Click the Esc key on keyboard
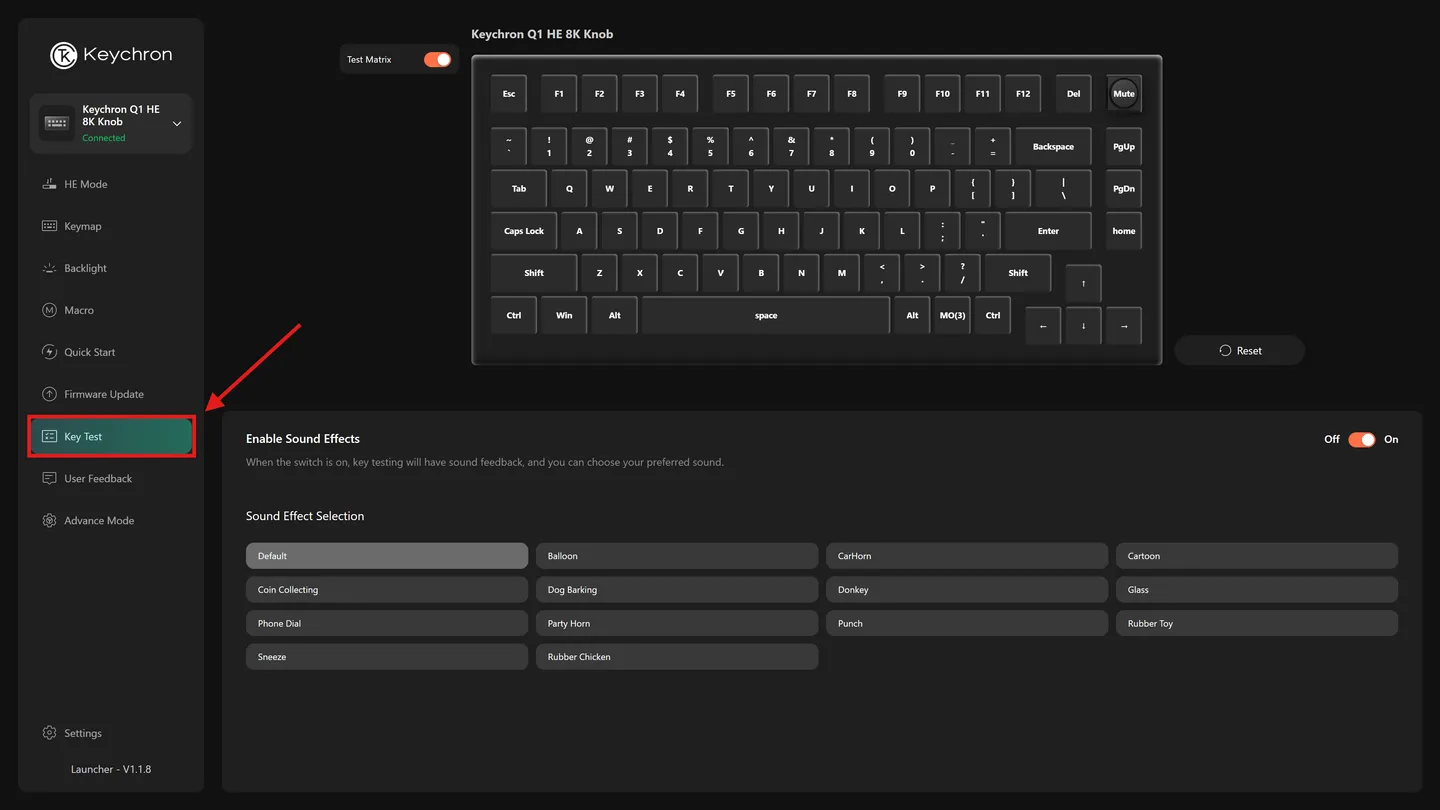This screenshot has height=810, width=1440. pos(509,94)
